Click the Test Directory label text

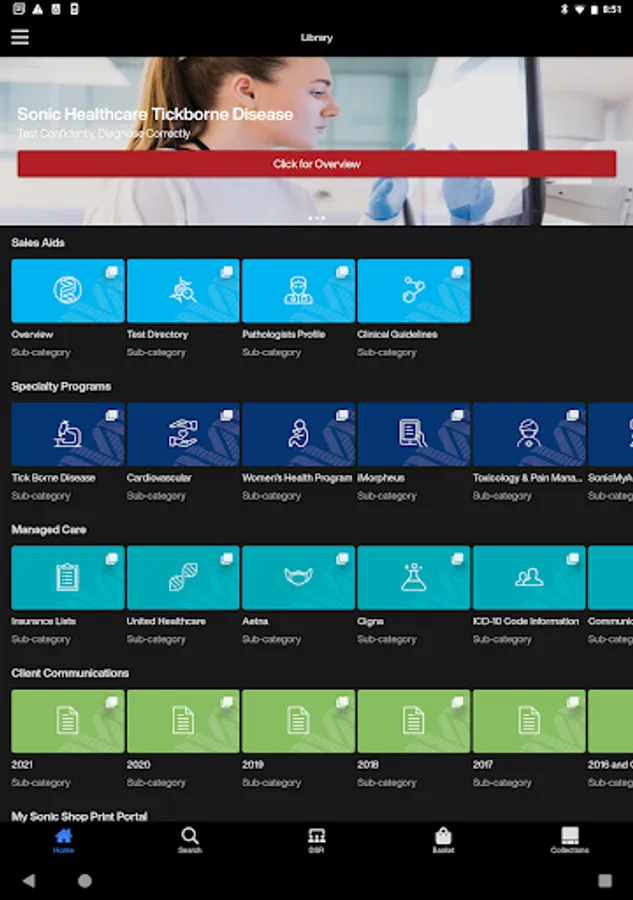pos(157,334)
